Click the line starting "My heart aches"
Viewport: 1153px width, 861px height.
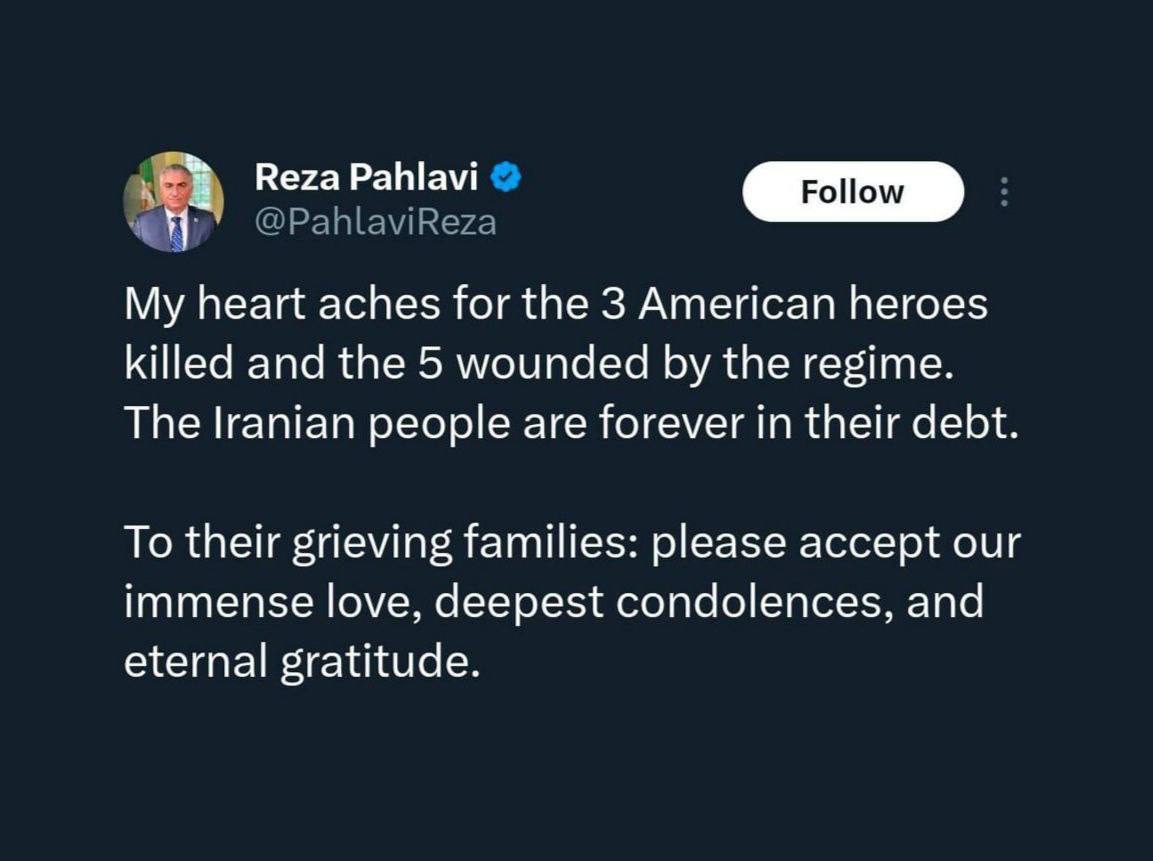(555, 304)
